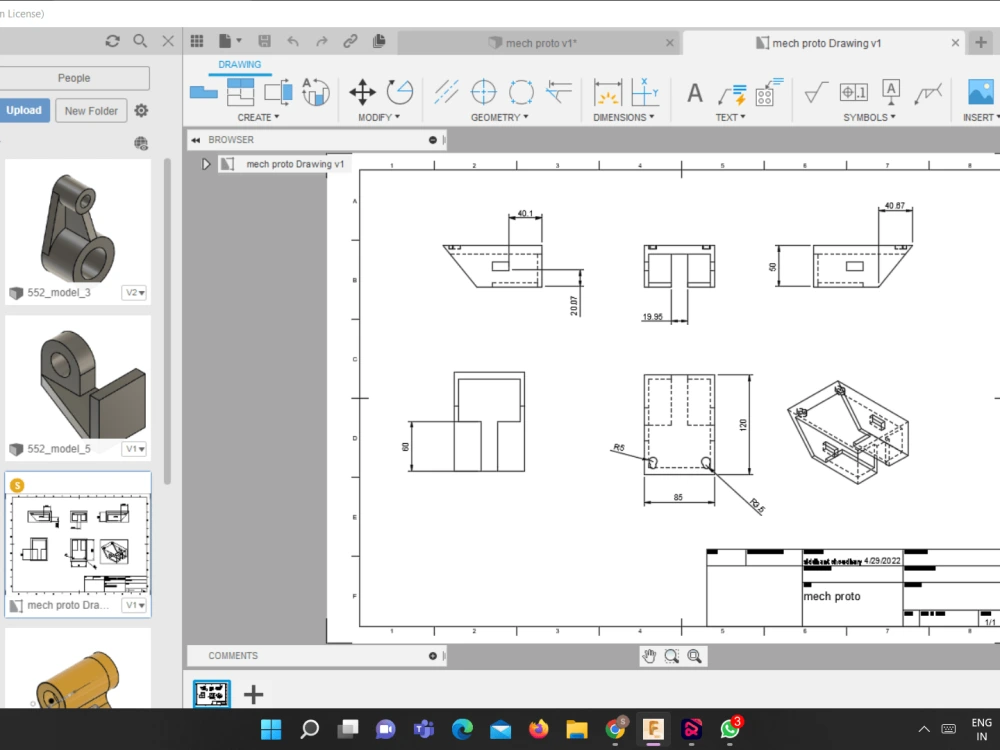Activate the Centerline tool in Geometry panel
This screenshot has height=750, width=1000.
[x=446, y=93]
